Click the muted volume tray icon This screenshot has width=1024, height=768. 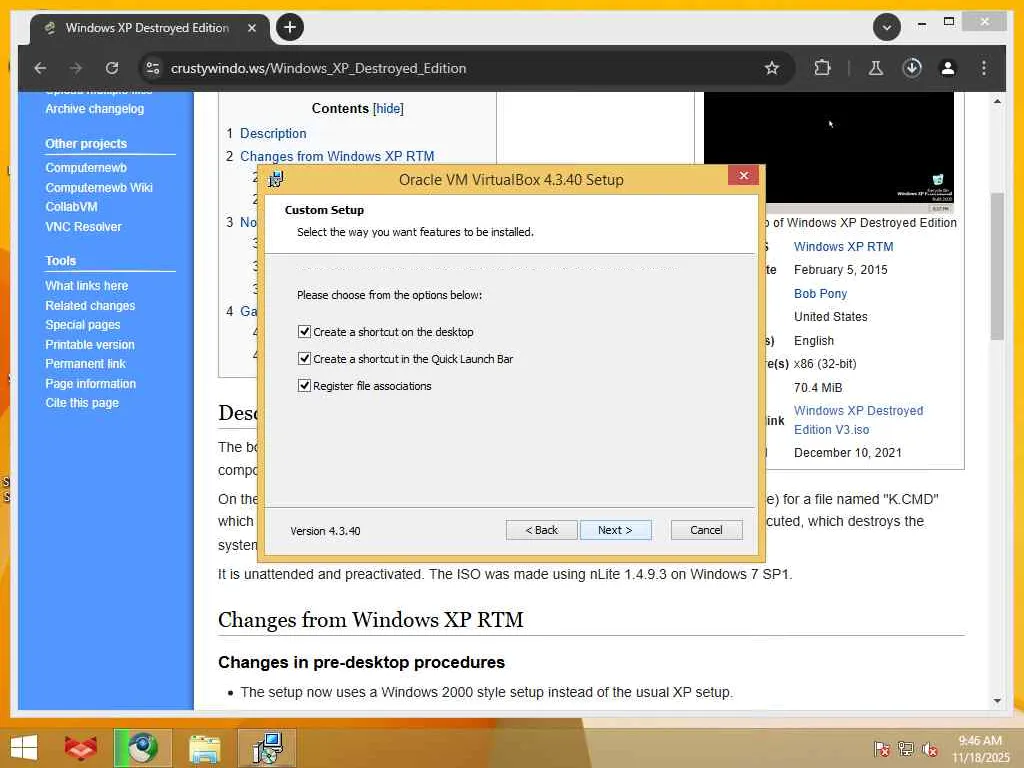coord(930,750)
